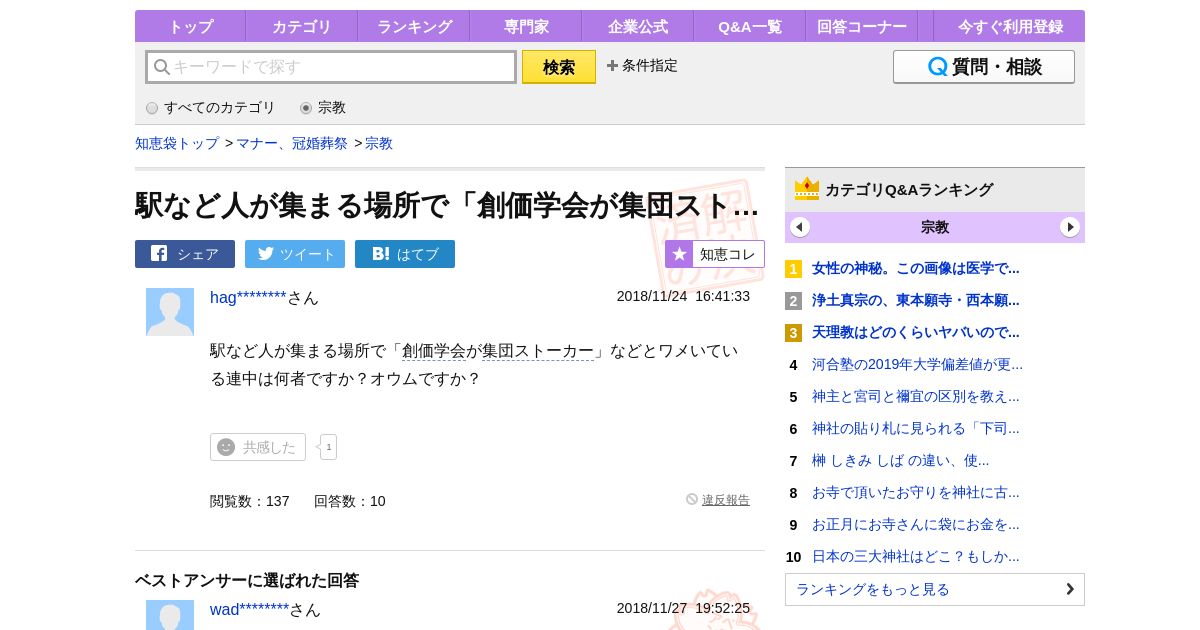This screenshot has height=630, width=1200.
Task: Open the 回答コーナー navigation tab
Action: pos(862,27)
